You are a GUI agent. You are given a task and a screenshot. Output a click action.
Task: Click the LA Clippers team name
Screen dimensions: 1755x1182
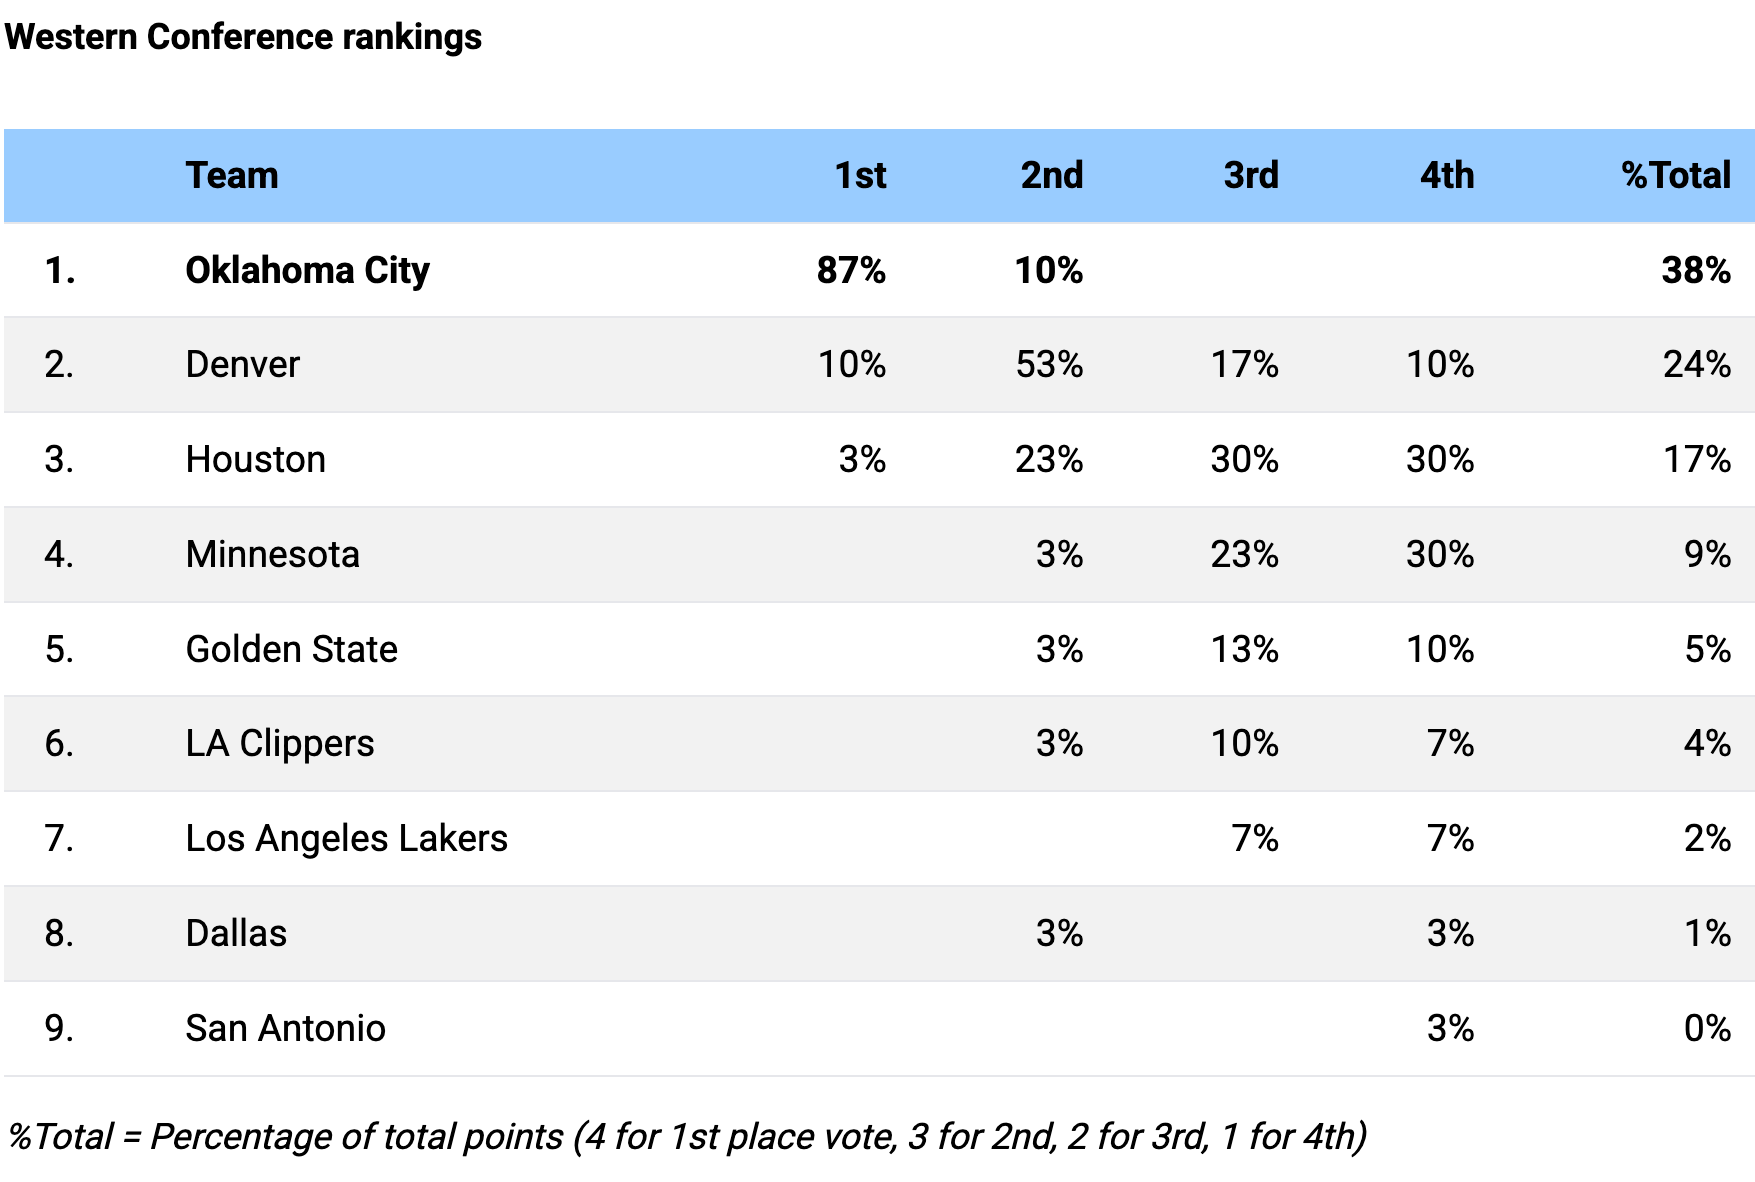click(279, 743)
